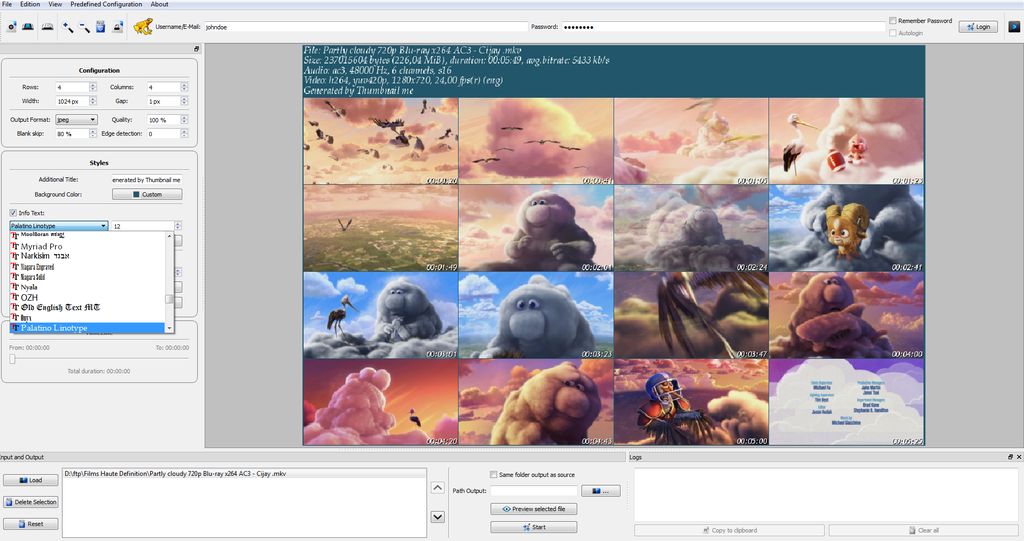The image size is (1024, 541).
Task: Click the Quality input field
Action: (163, 120)
